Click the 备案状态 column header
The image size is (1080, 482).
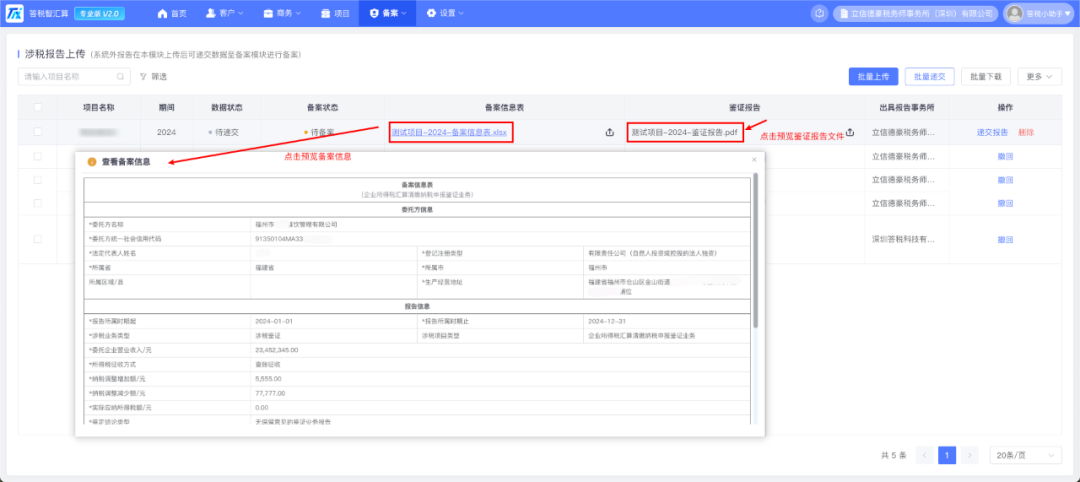322,107
